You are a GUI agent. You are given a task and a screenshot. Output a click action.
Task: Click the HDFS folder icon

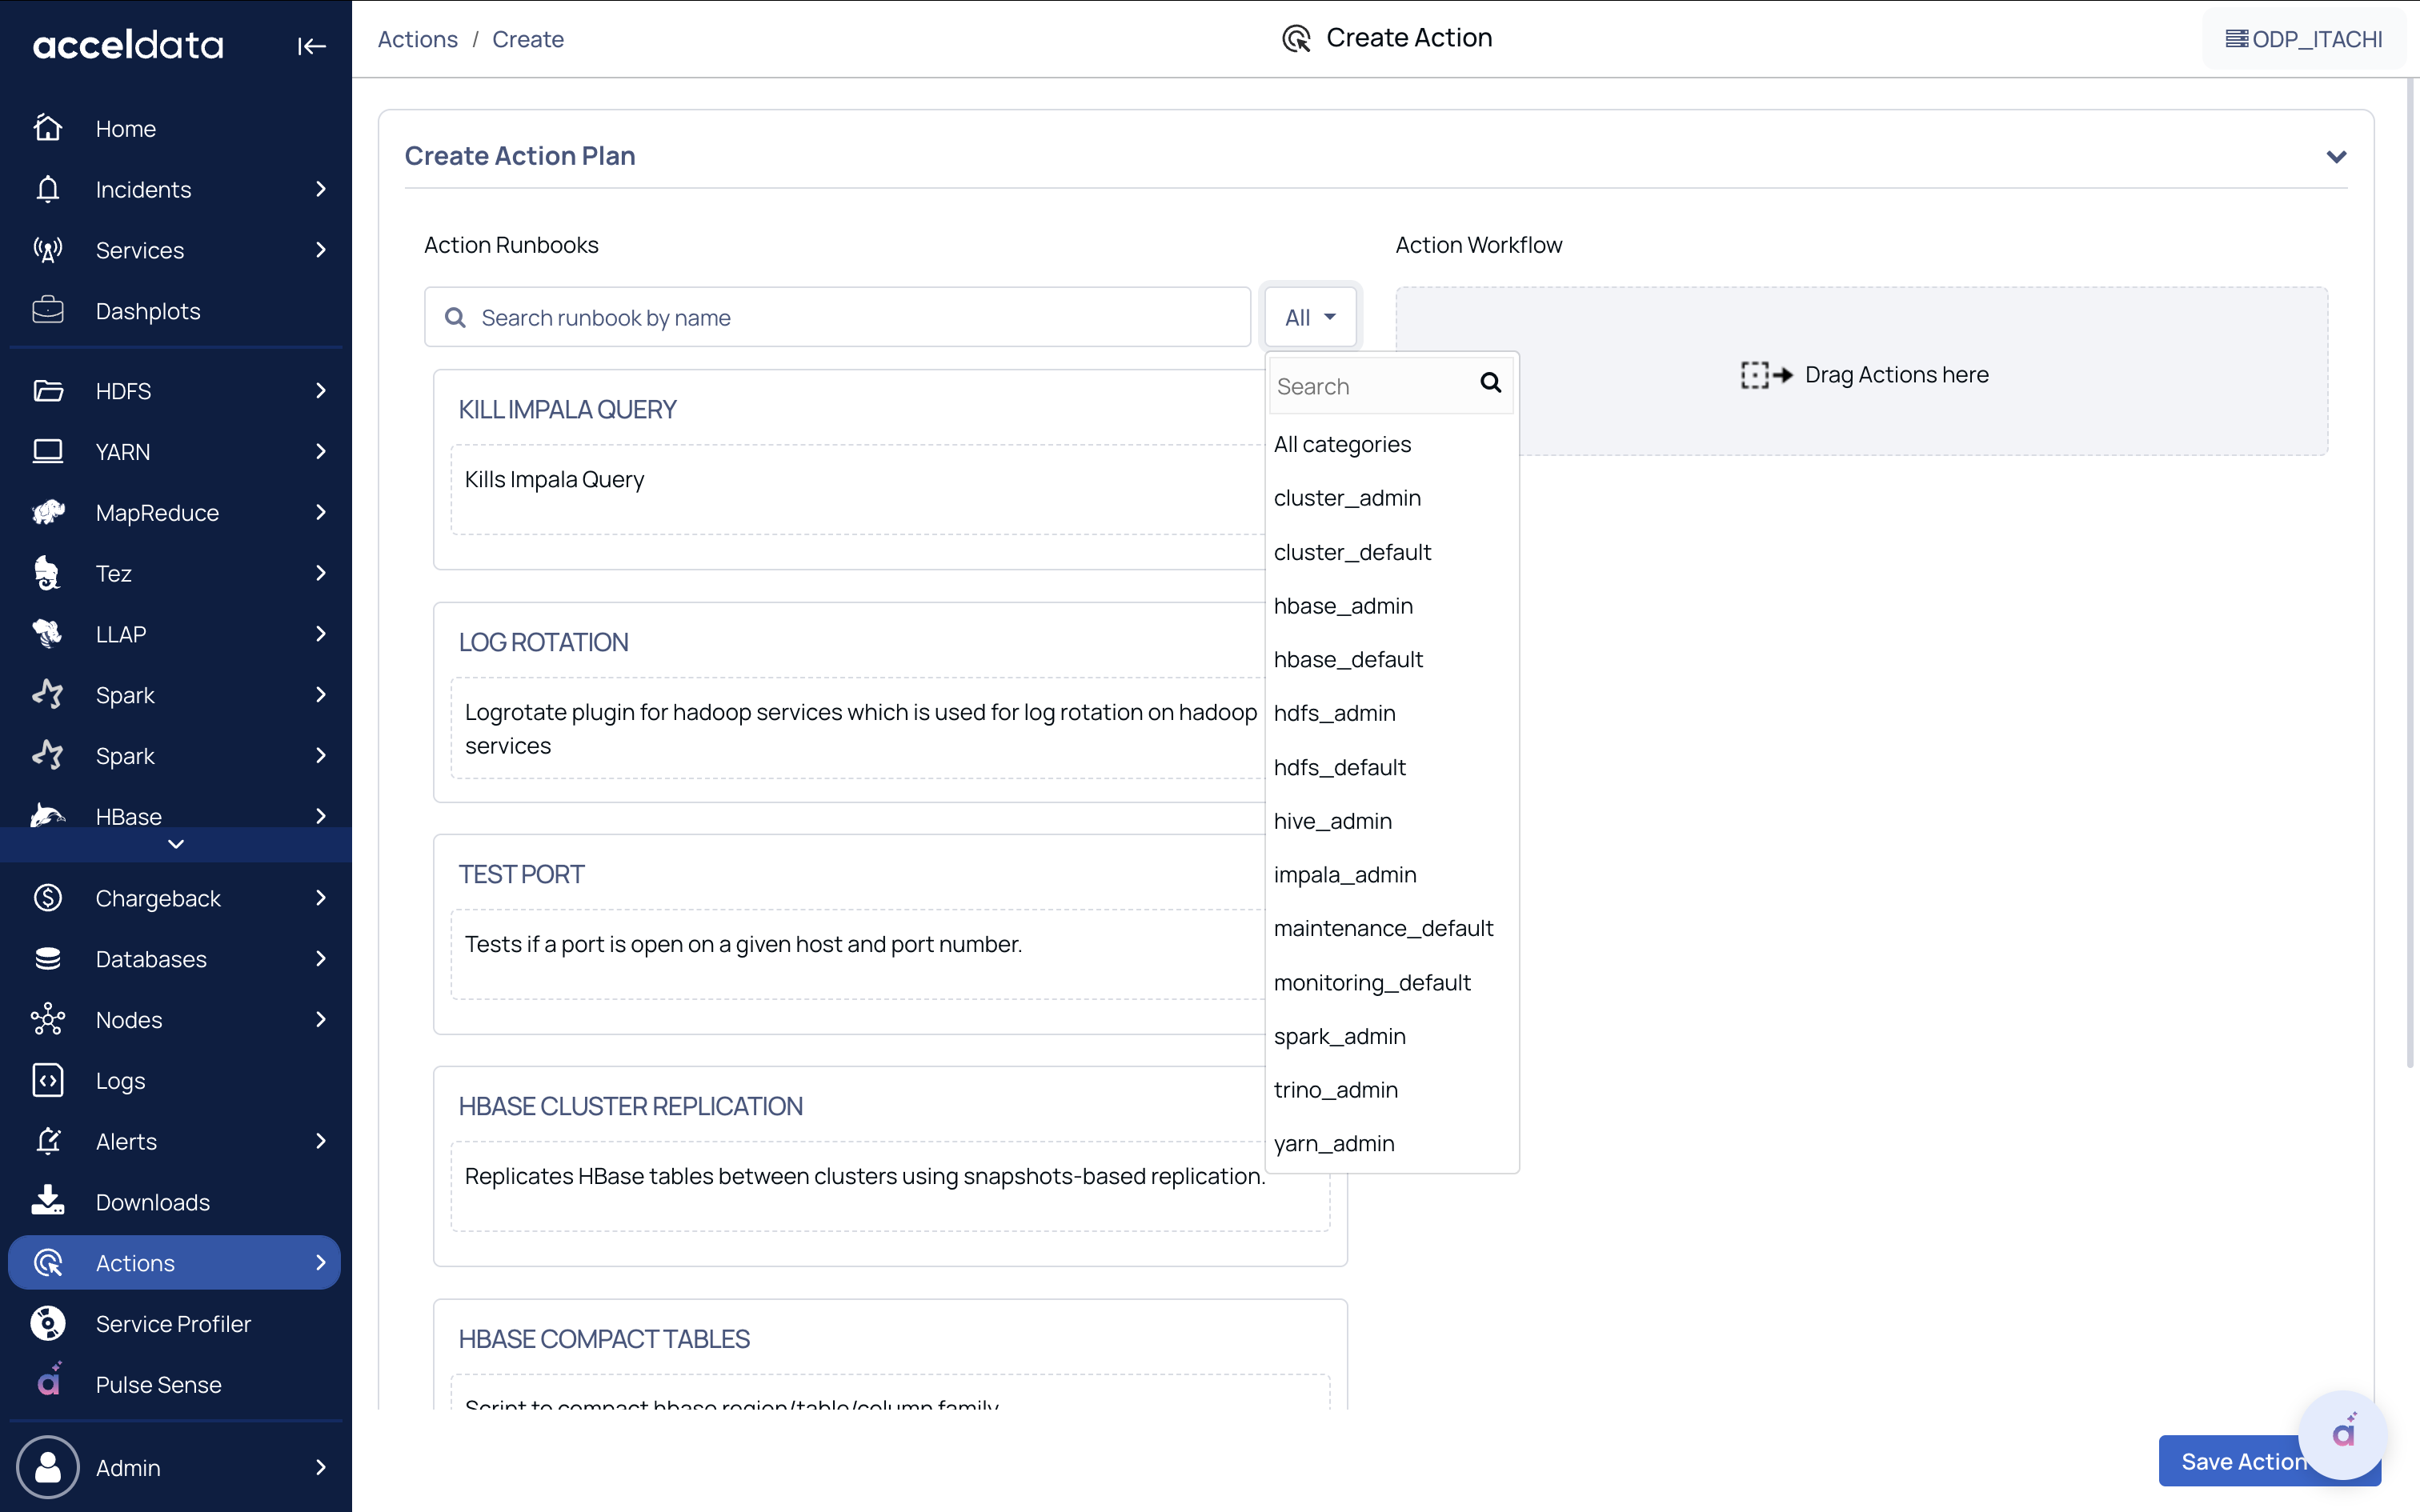(48, 391)
